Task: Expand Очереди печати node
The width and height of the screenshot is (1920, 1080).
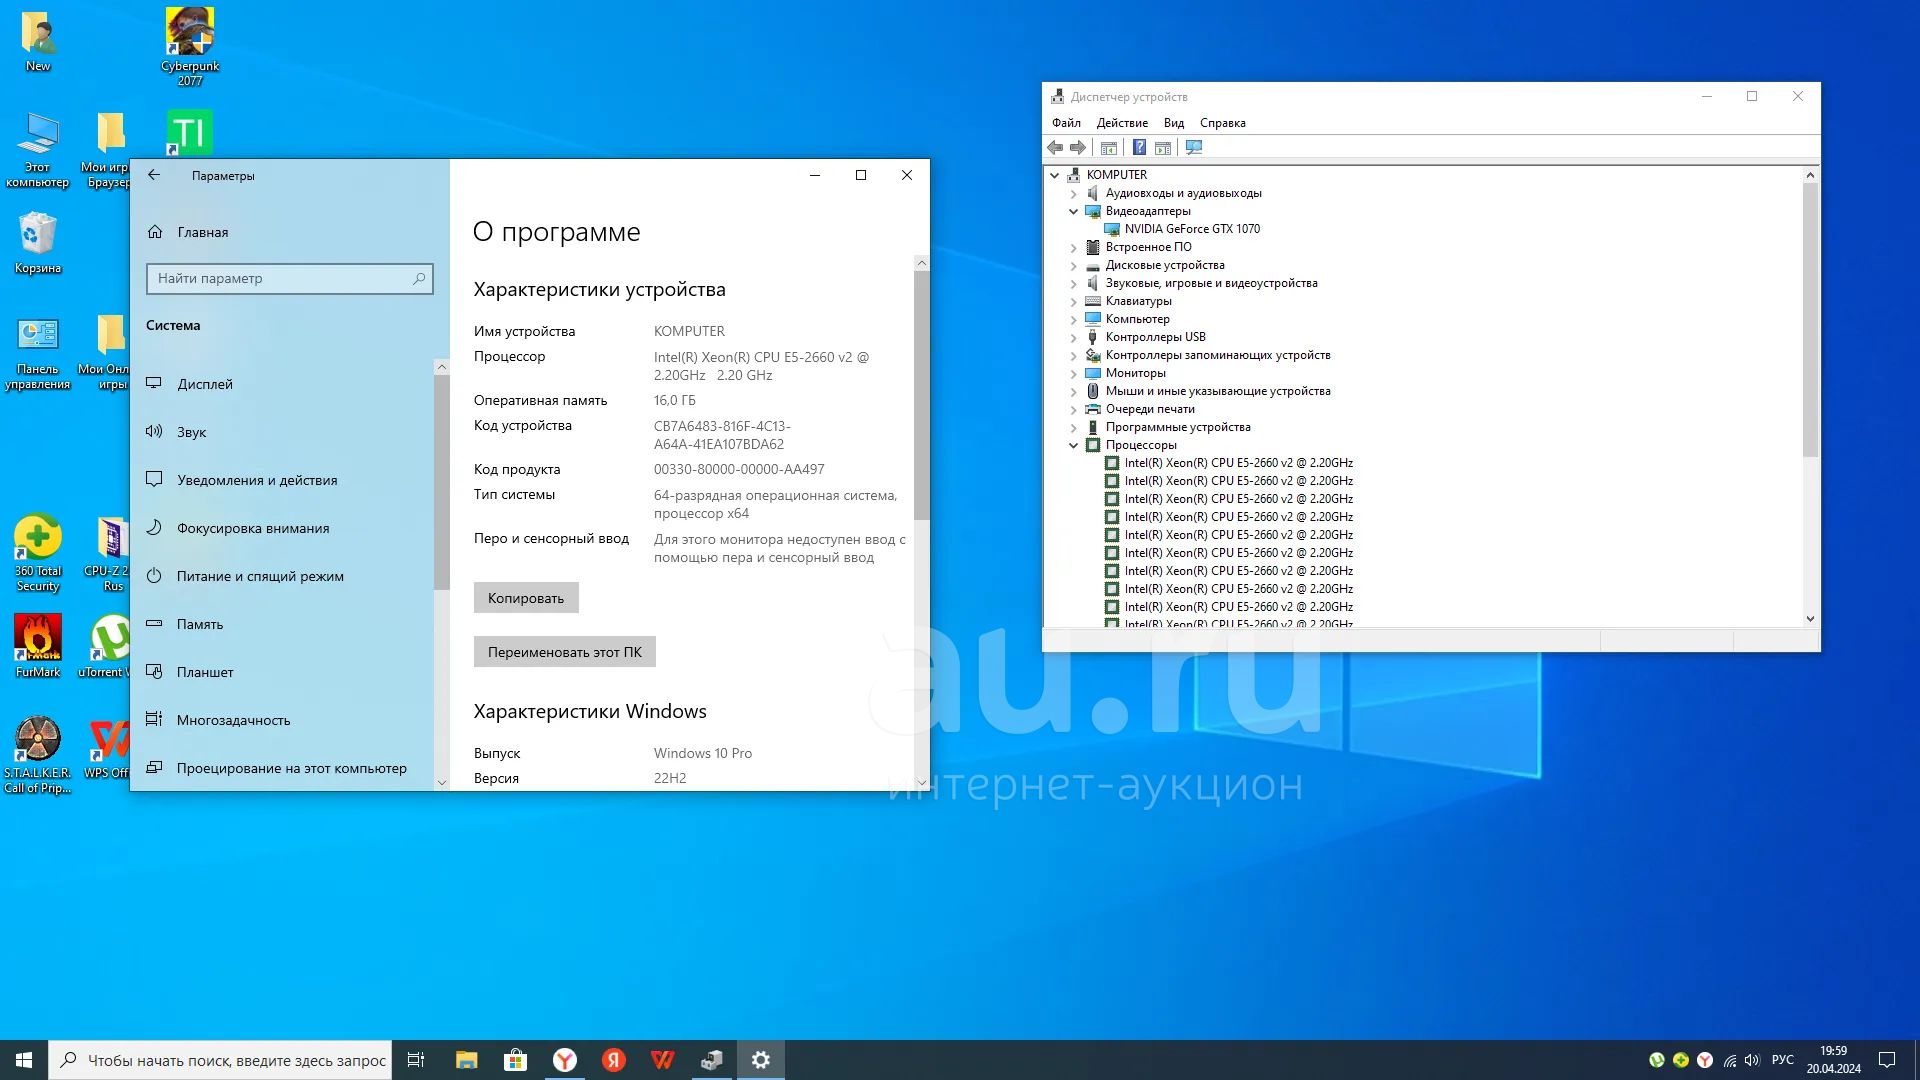Action: [x=1074, y=410]
